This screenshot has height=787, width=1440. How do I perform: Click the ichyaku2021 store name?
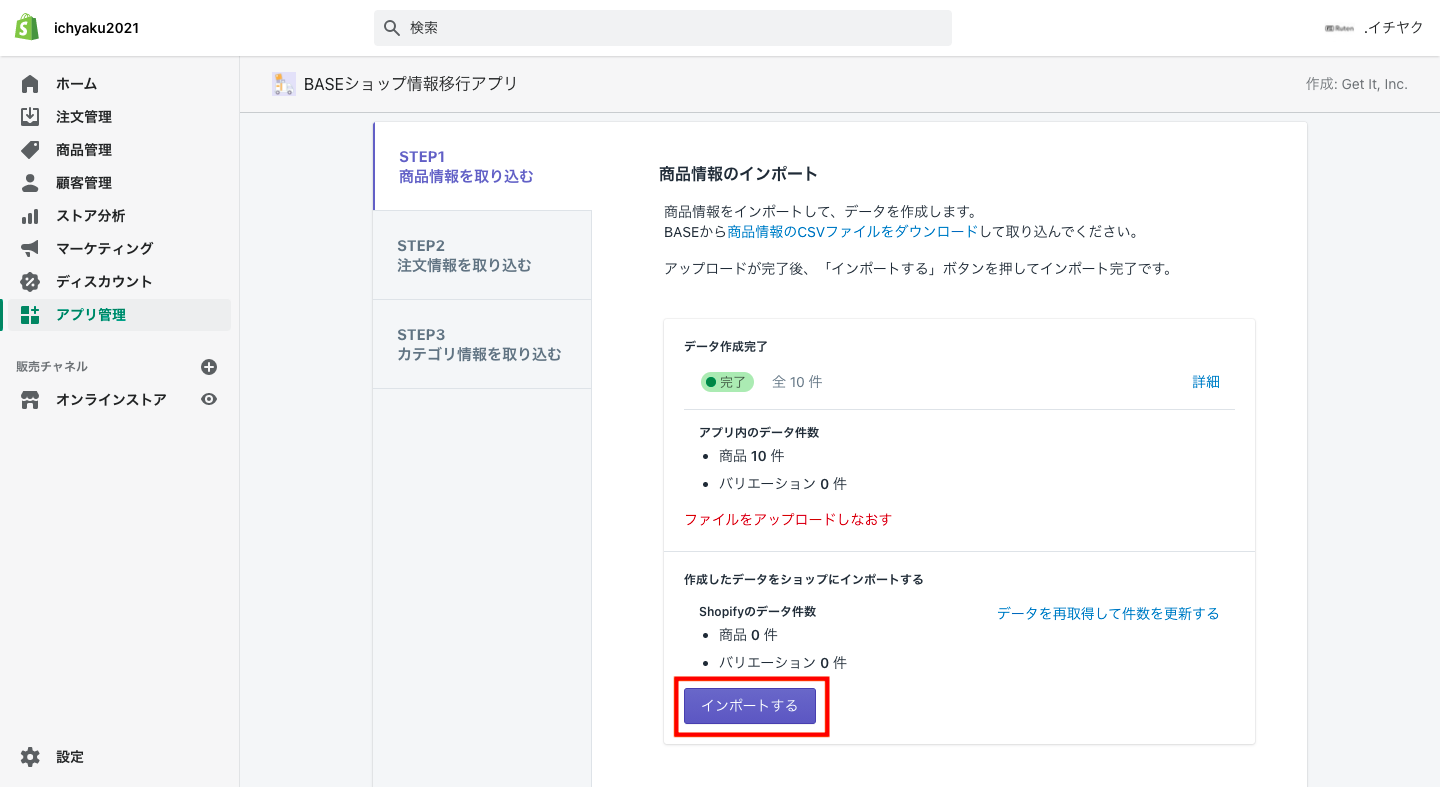tap(97, 28)
